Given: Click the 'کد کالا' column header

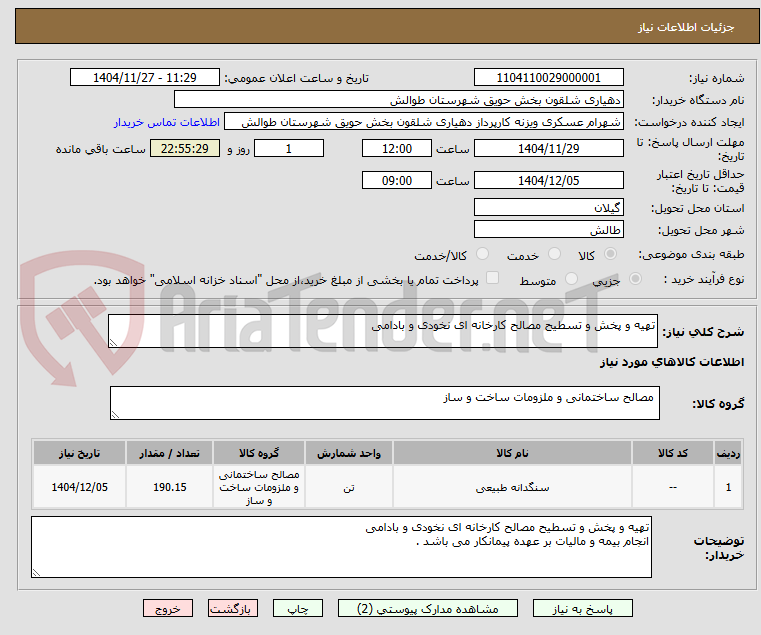Looking at the screenshot, I should (673, 453).
